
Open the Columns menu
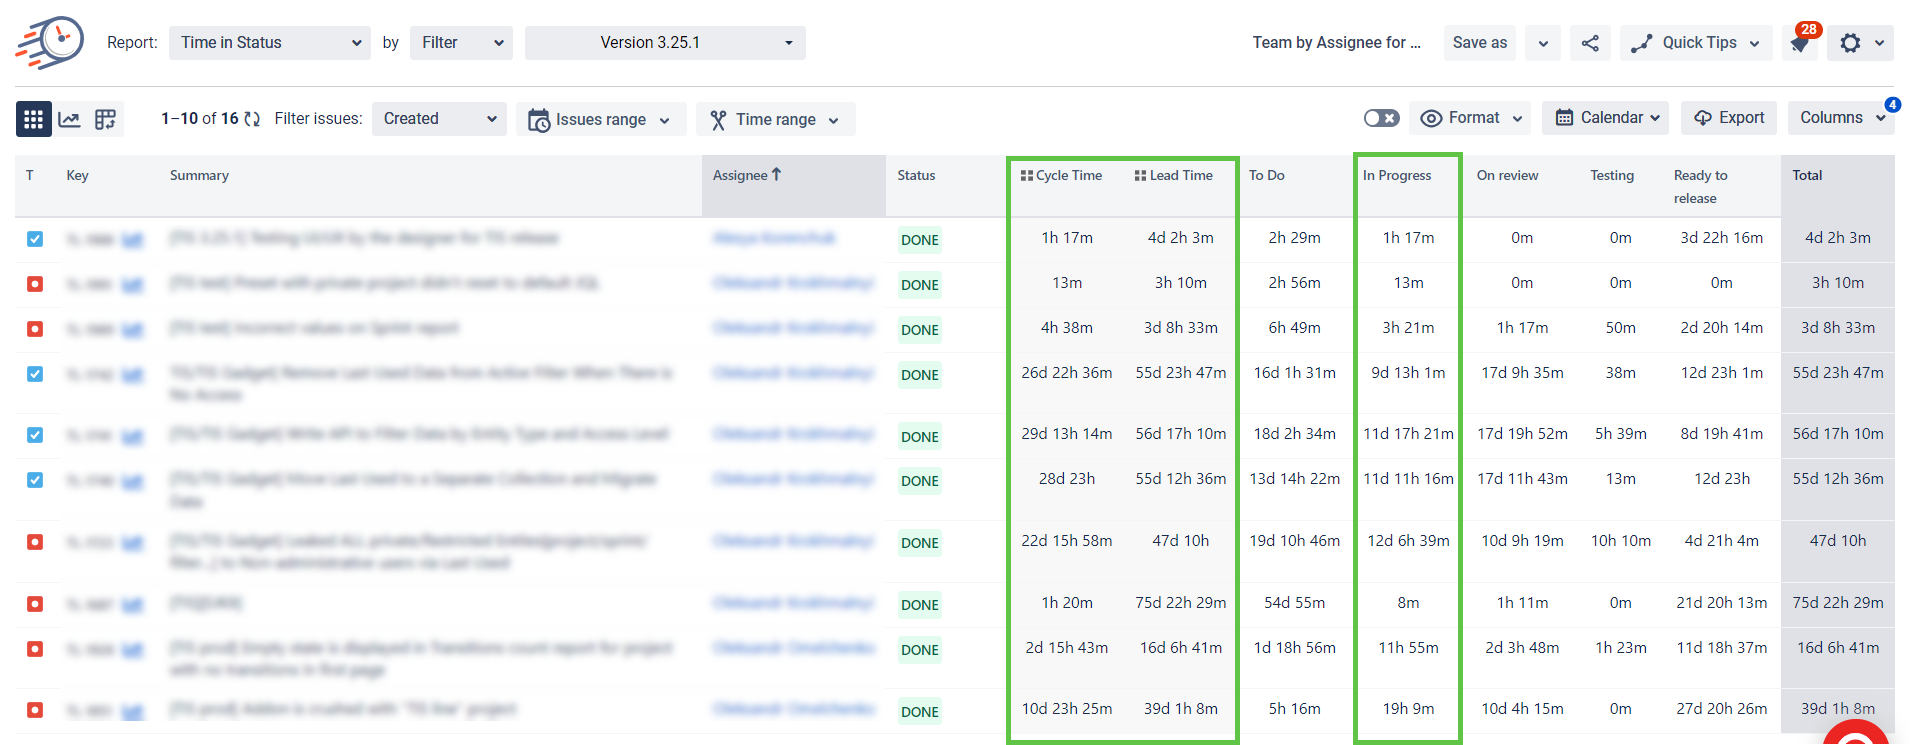pos(1840,118)
